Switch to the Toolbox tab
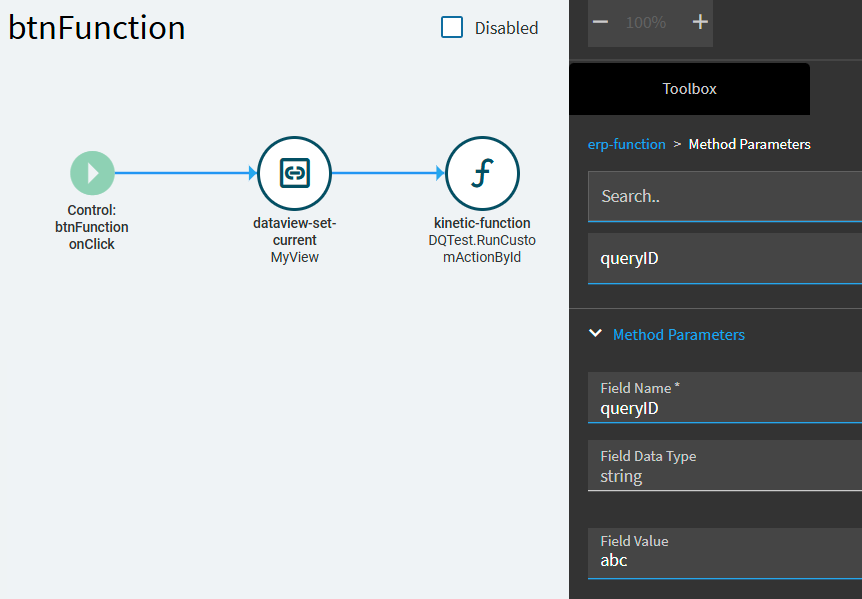 pyautogui.click(x=689, y=89)
